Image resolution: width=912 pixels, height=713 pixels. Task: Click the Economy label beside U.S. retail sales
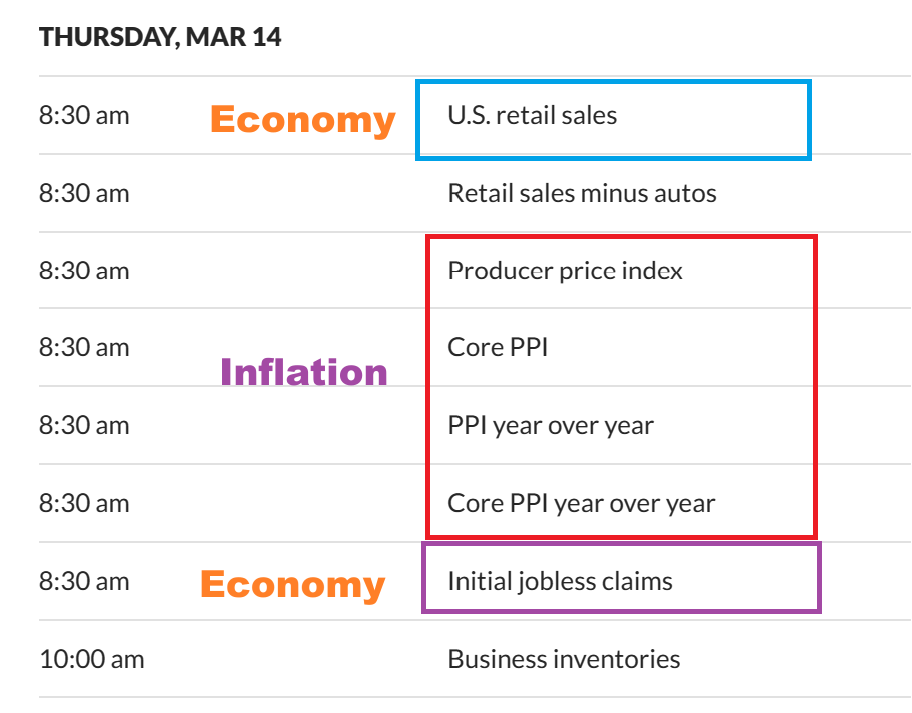302,120
